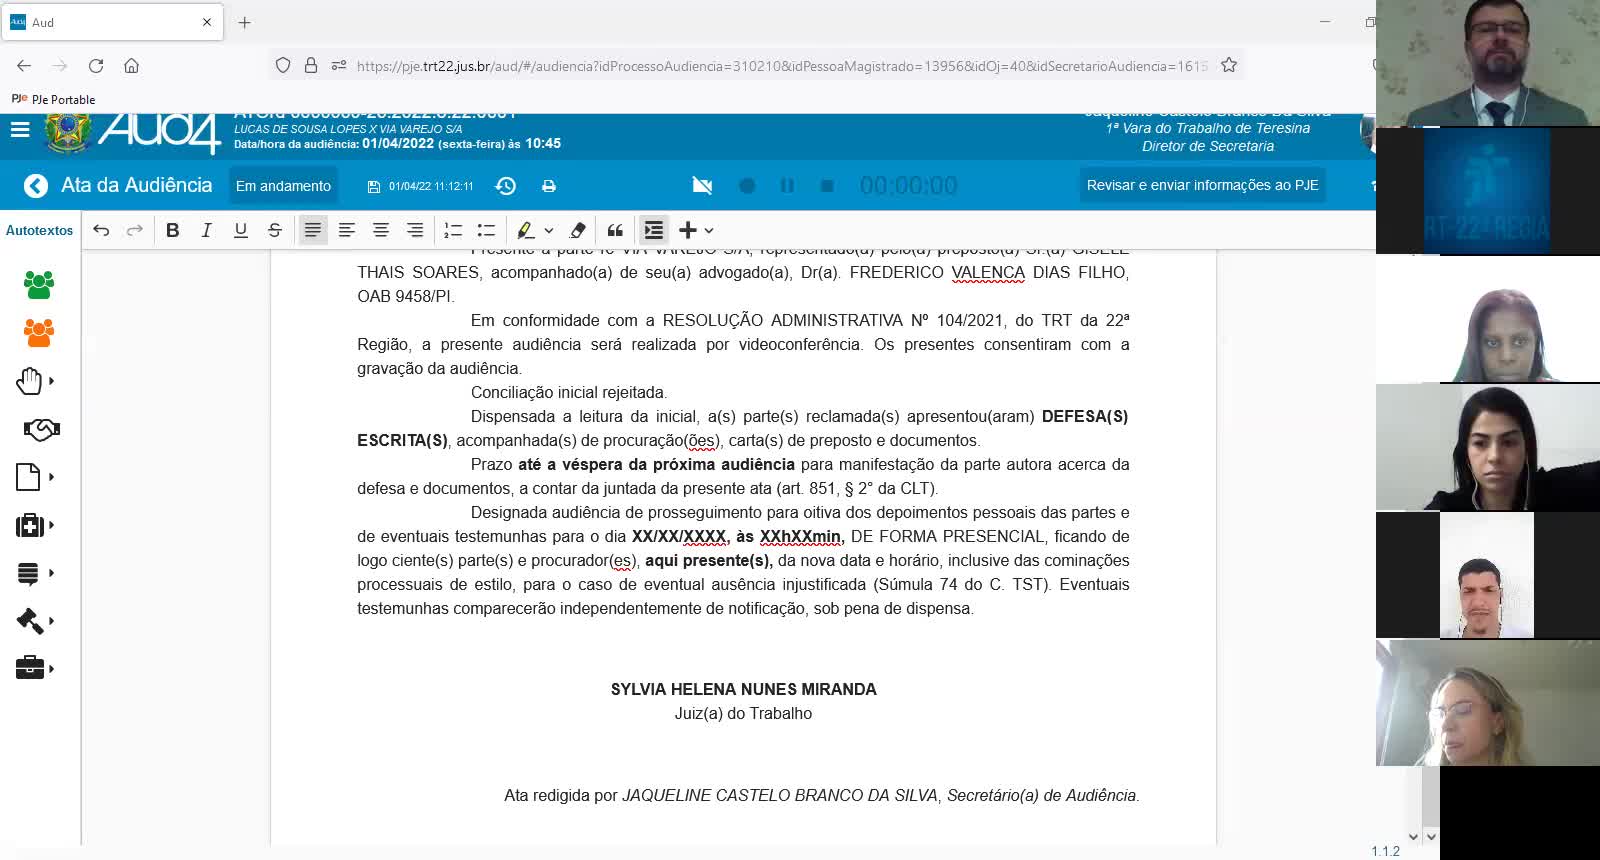Click the undo arrow in editor toolbar
This screenshot has width=1600, height=860.
click(x=101, y=230)
